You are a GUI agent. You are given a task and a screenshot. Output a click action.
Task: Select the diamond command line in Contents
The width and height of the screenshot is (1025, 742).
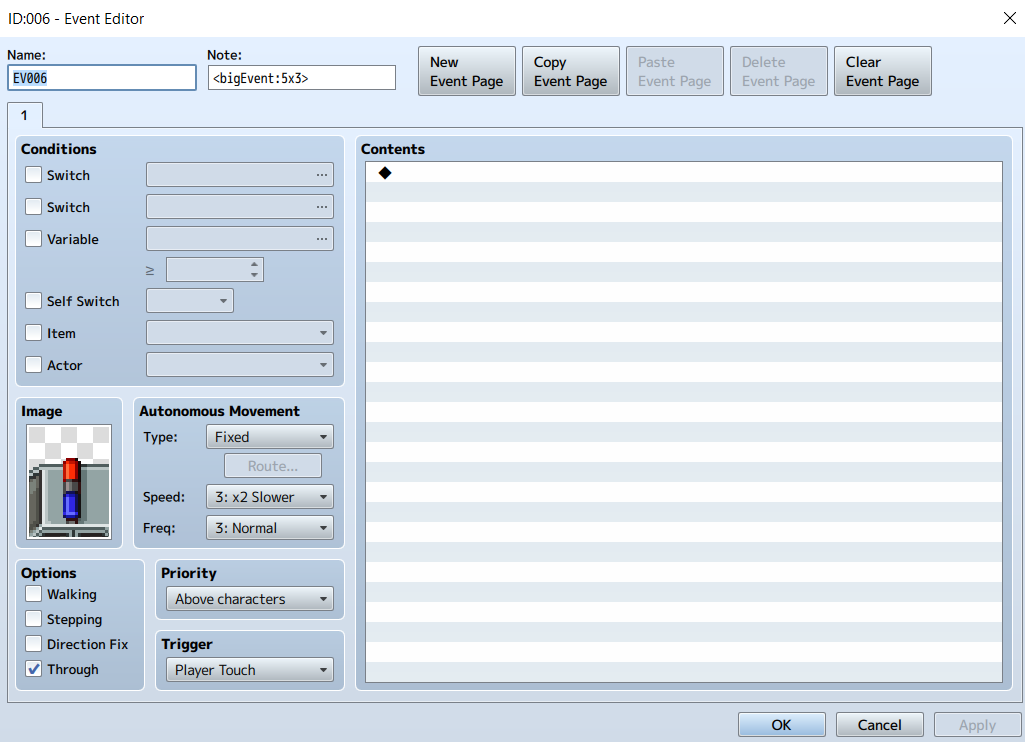[683, 173]
